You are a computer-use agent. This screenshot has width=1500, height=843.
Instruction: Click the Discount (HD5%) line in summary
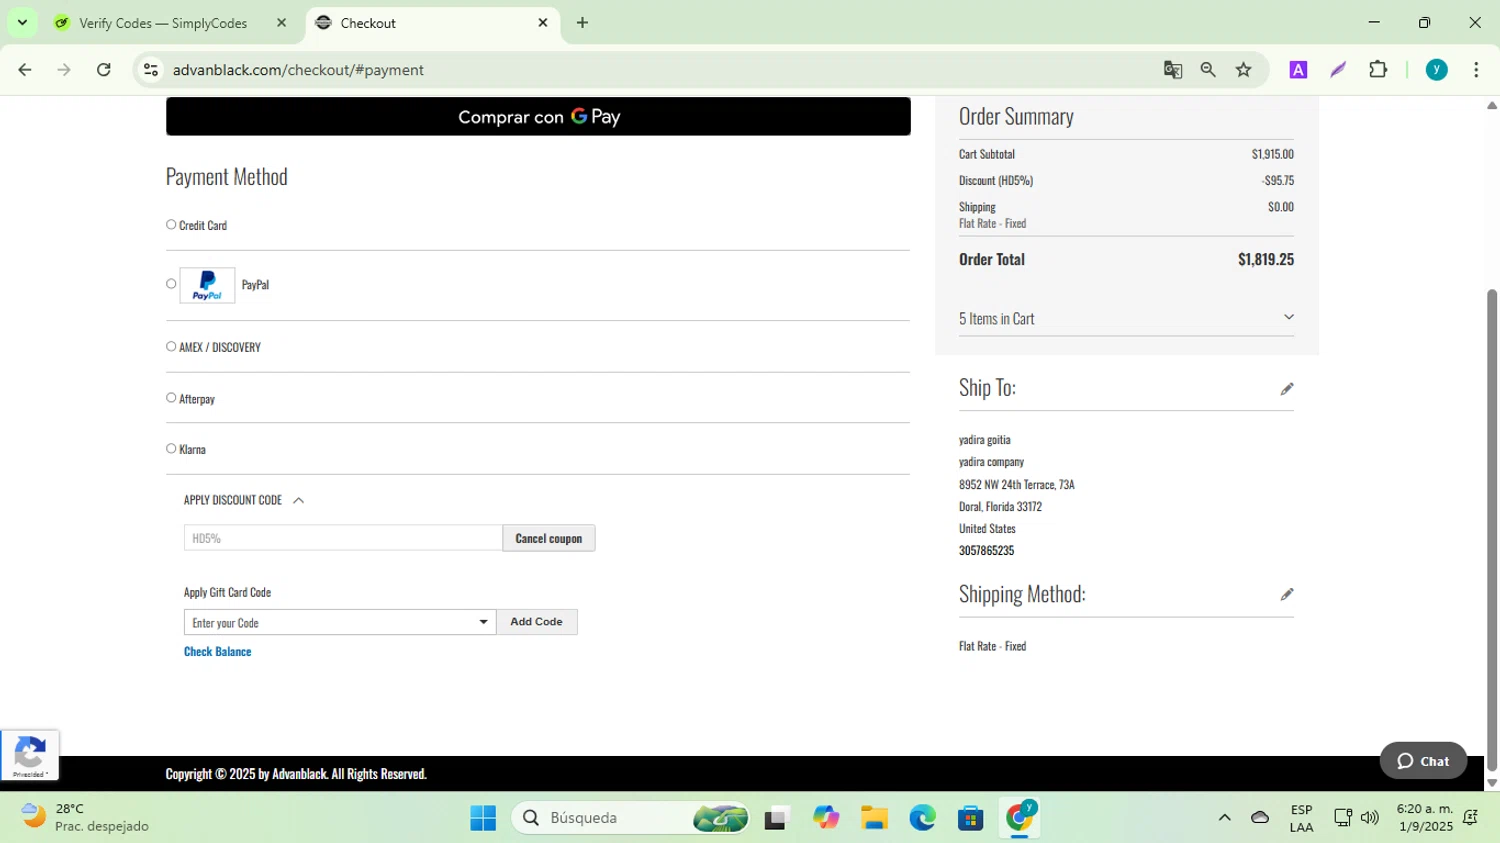click(1126, 180)
